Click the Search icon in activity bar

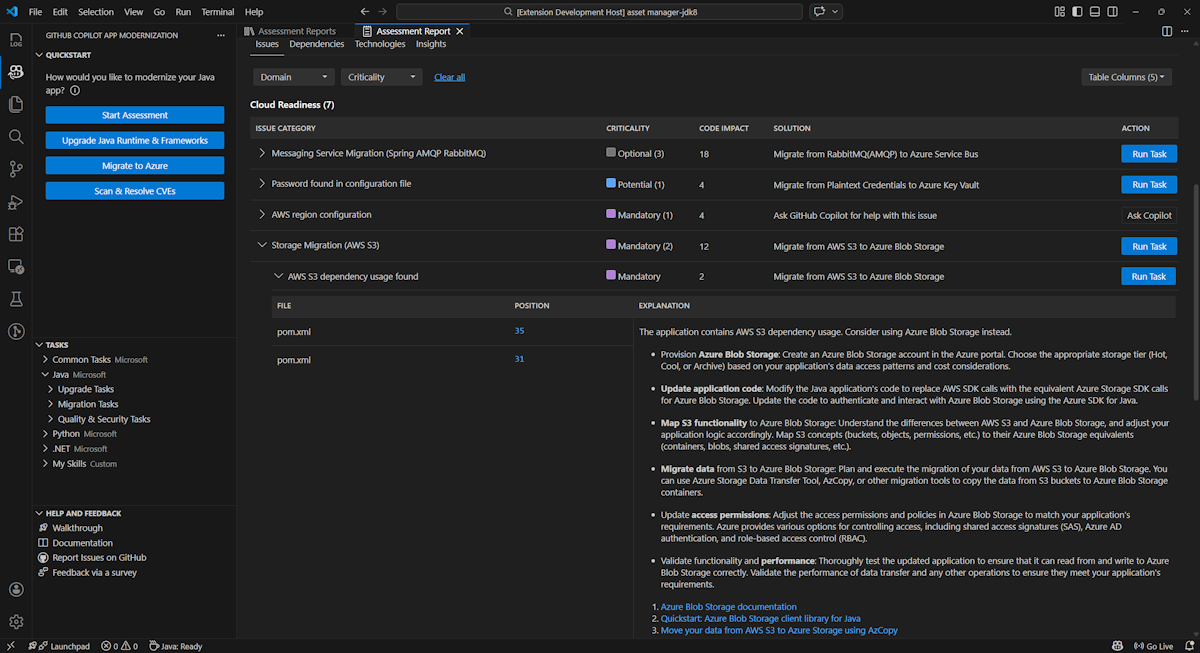[x=16, y=136]
